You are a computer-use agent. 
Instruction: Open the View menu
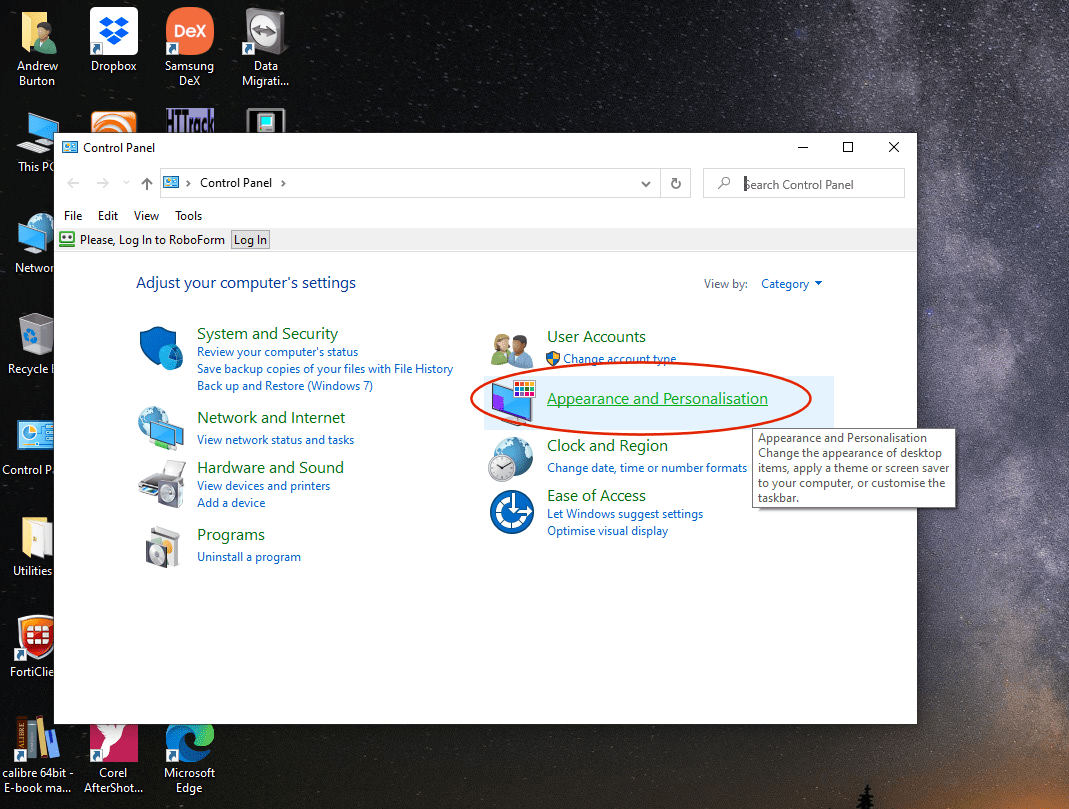click(147, 216)
